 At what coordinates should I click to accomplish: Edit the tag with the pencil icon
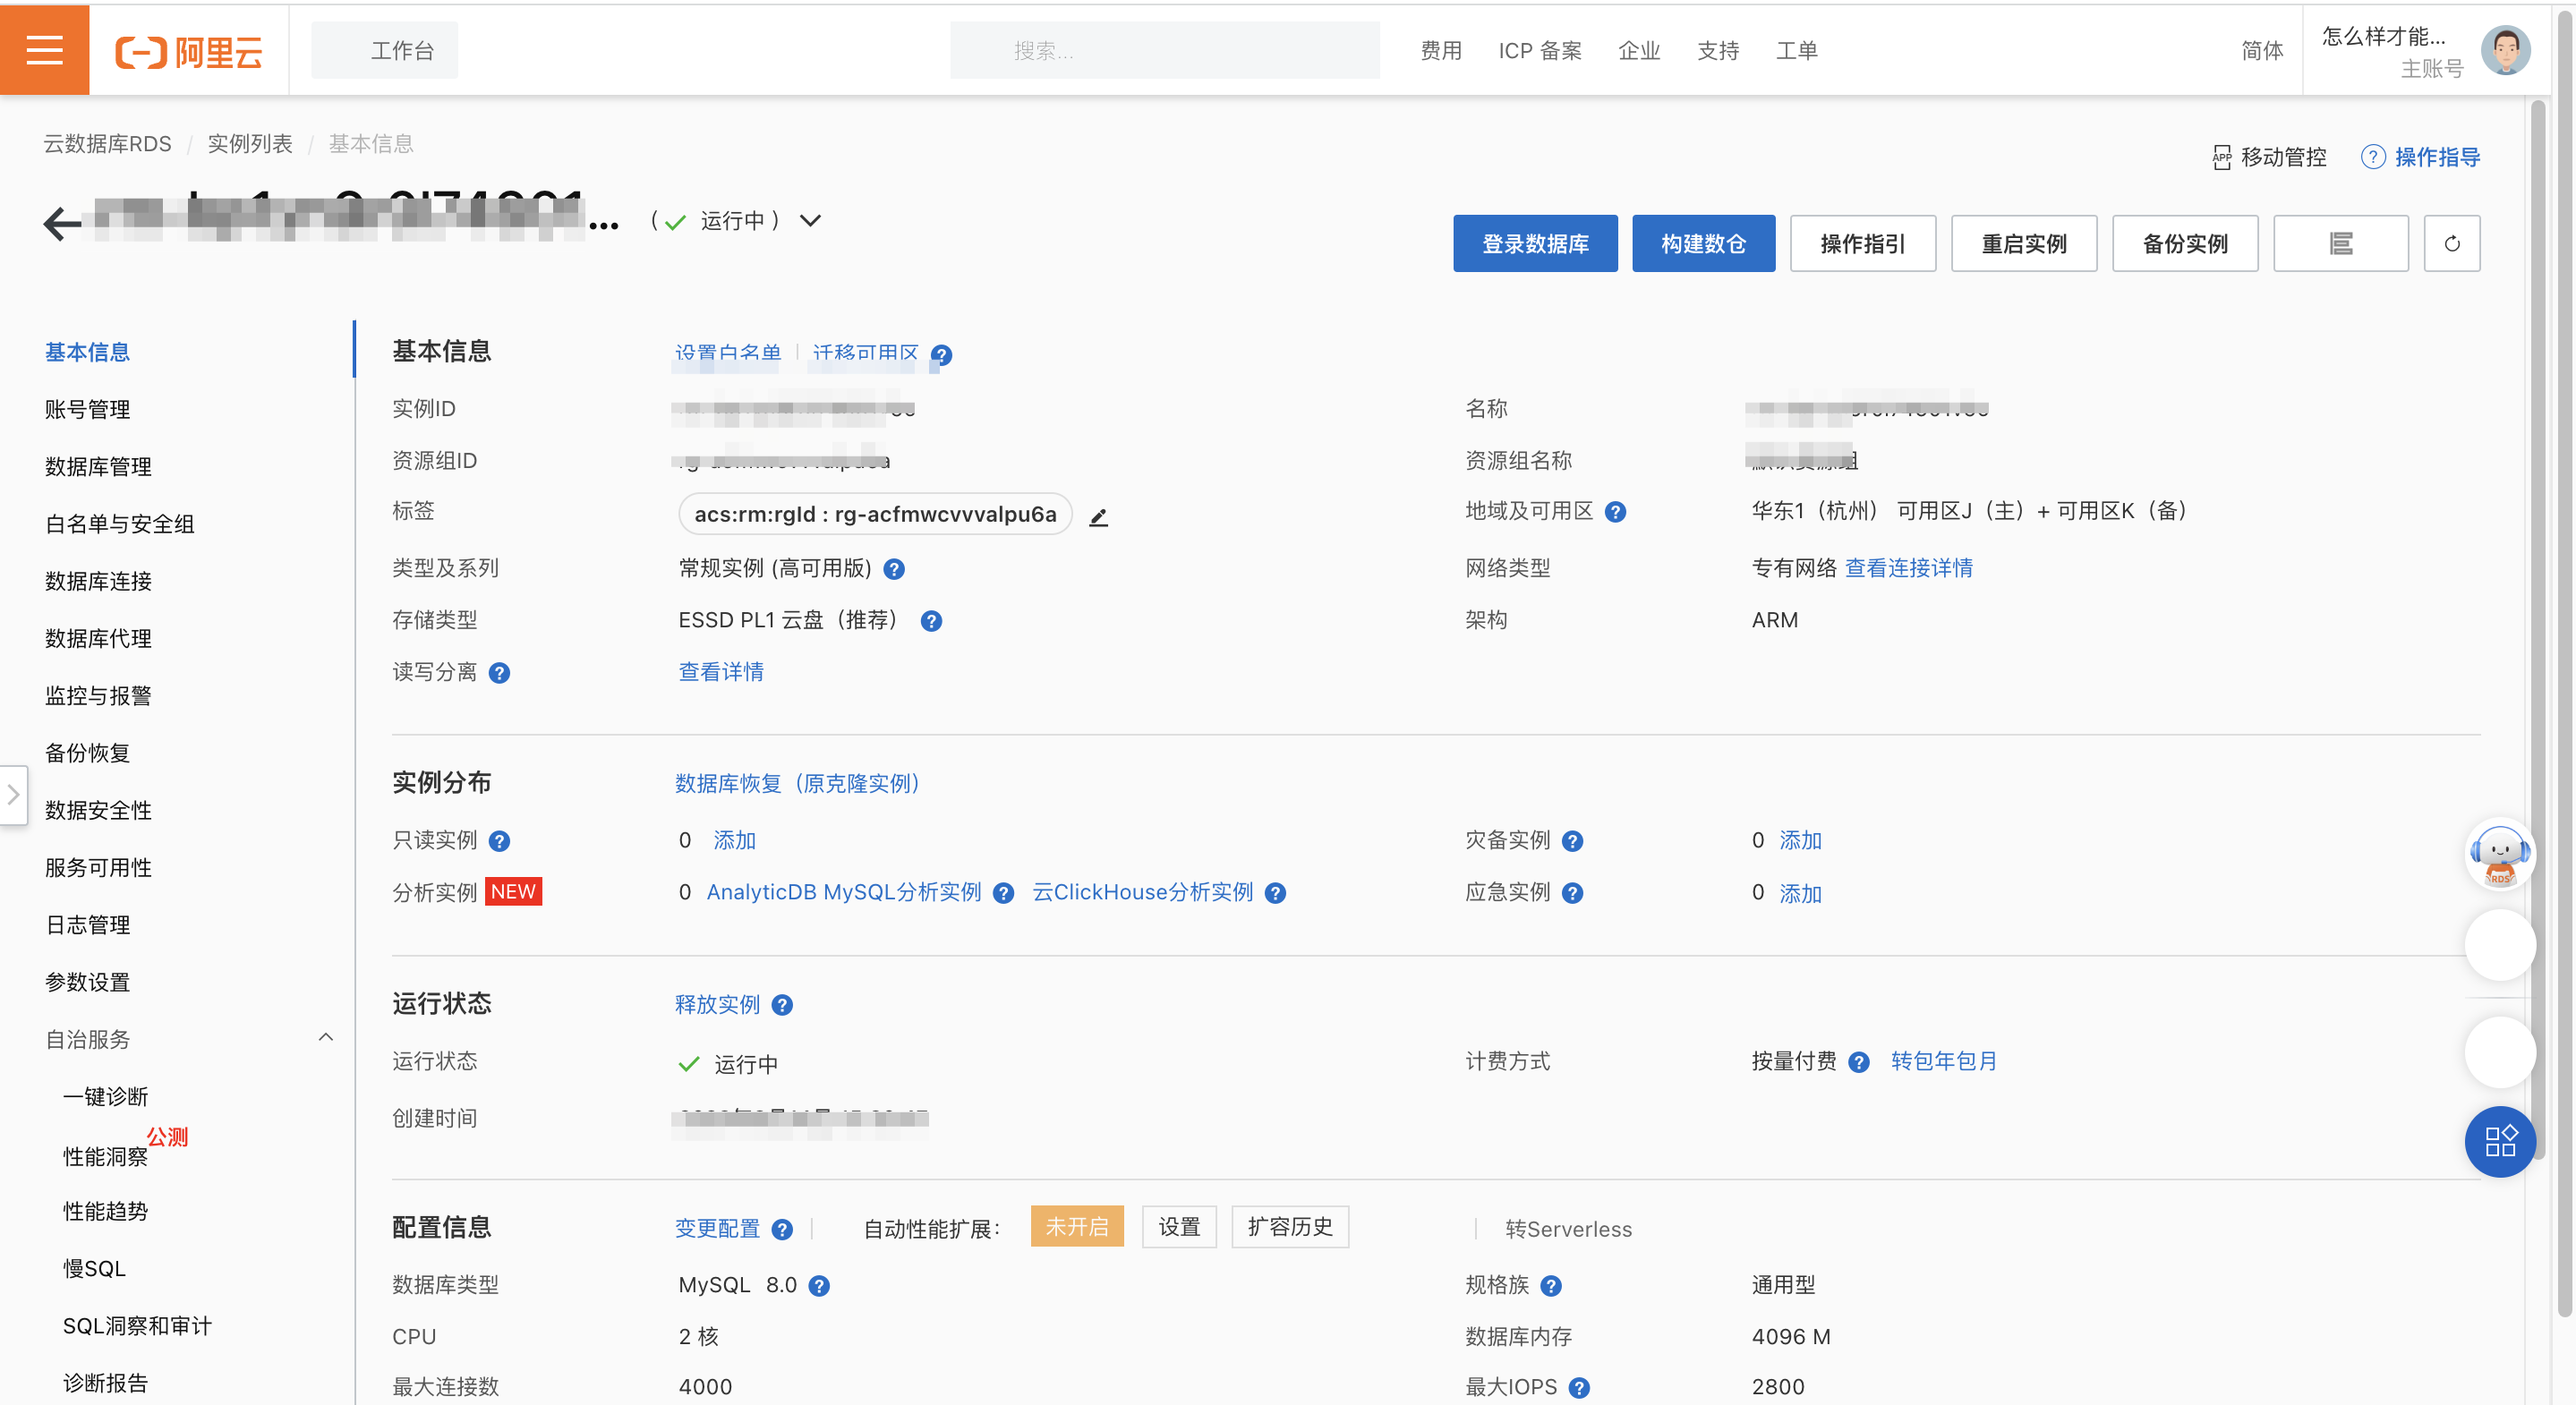coord(1098,517)
